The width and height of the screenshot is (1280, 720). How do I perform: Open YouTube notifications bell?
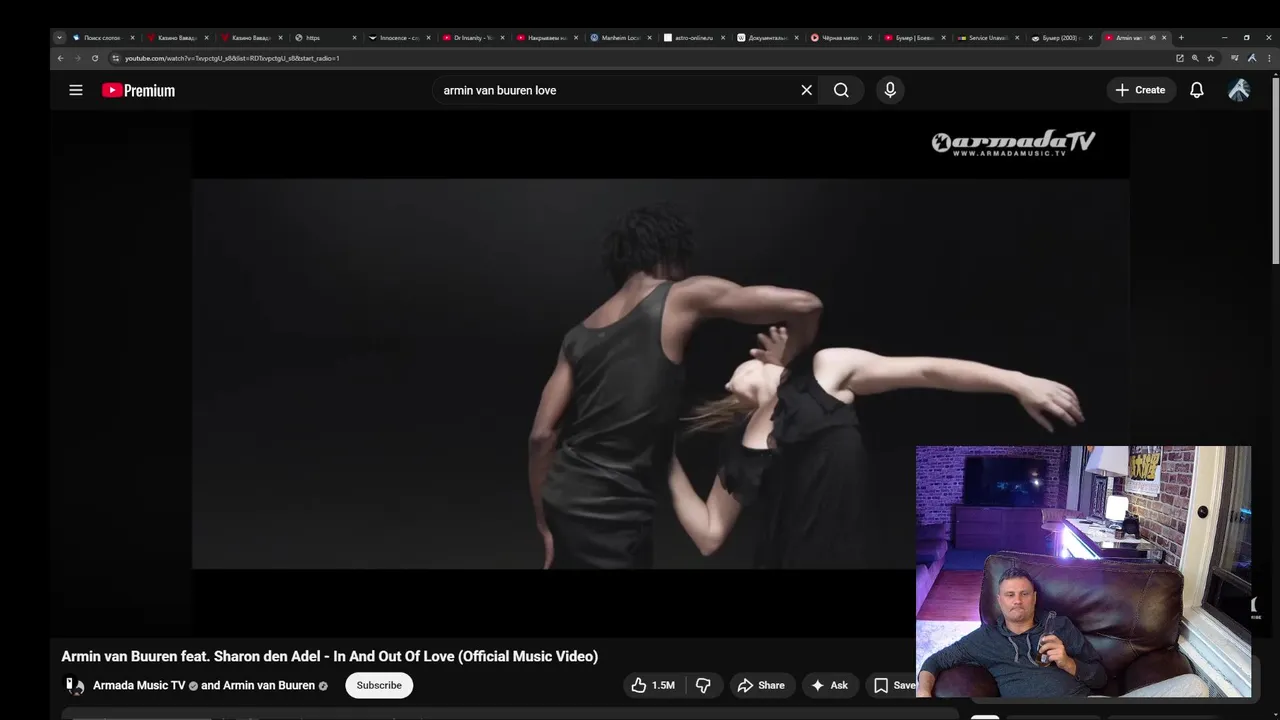[x=1197, y=90]
